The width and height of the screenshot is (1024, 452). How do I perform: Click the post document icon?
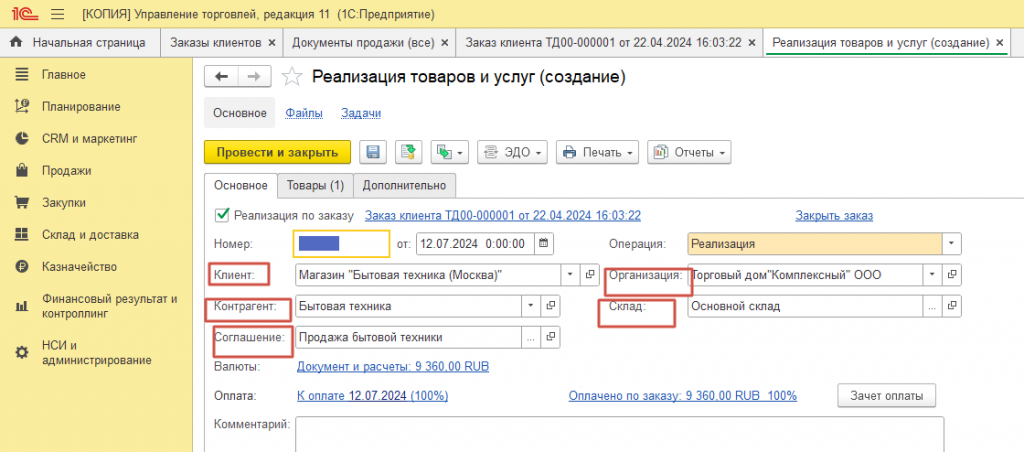pos(409,152)
